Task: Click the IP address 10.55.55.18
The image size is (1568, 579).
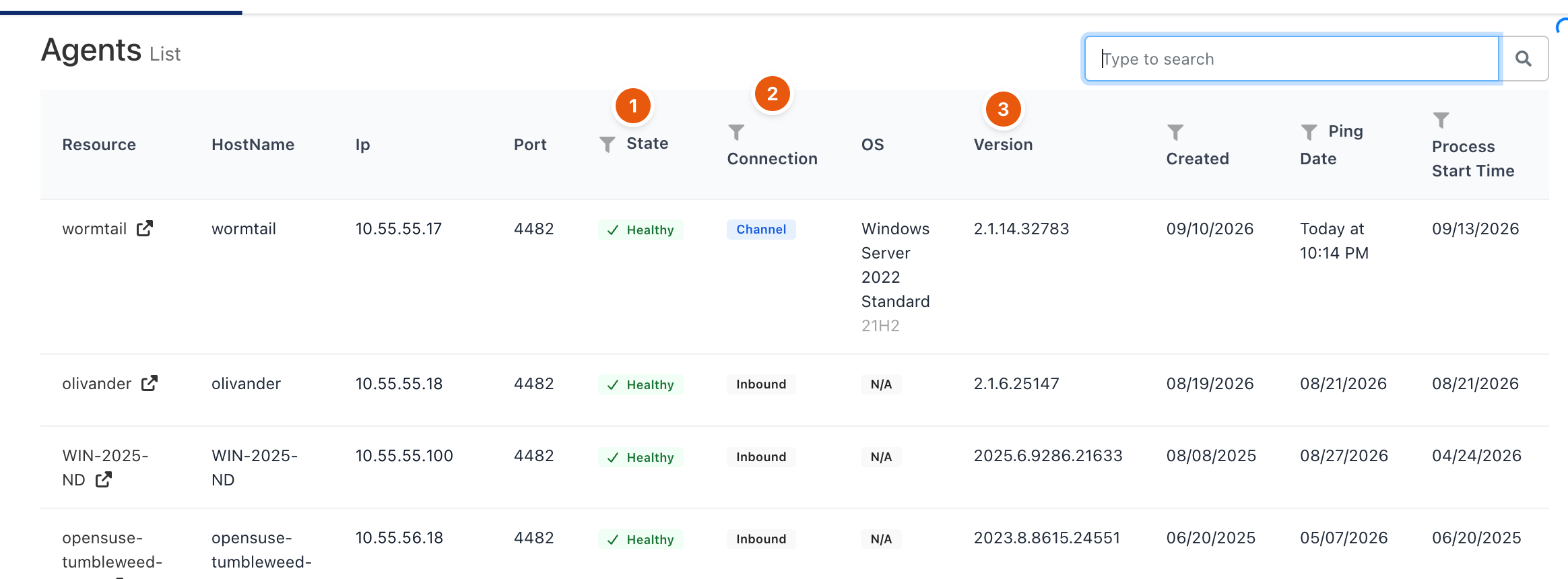Action: click(x=399, y=383)
